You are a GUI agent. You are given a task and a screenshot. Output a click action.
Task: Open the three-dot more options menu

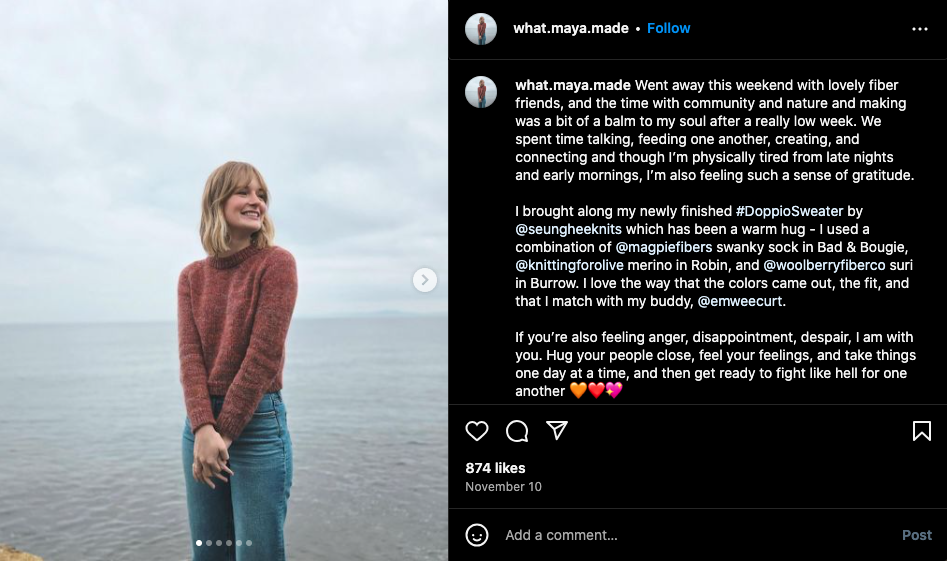click(x=920, y=29)
